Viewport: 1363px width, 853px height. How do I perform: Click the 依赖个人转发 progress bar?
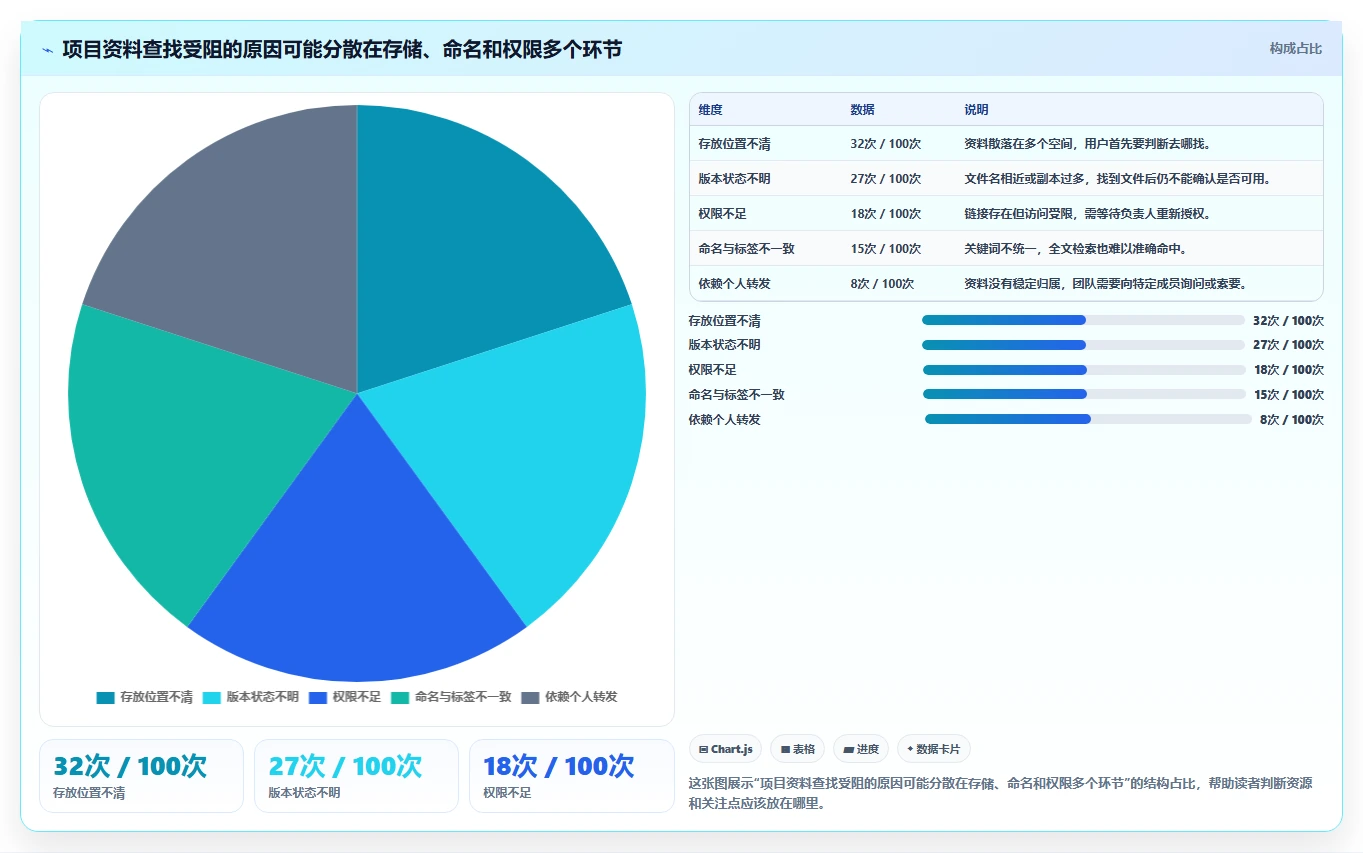[x=1088, y=419]
